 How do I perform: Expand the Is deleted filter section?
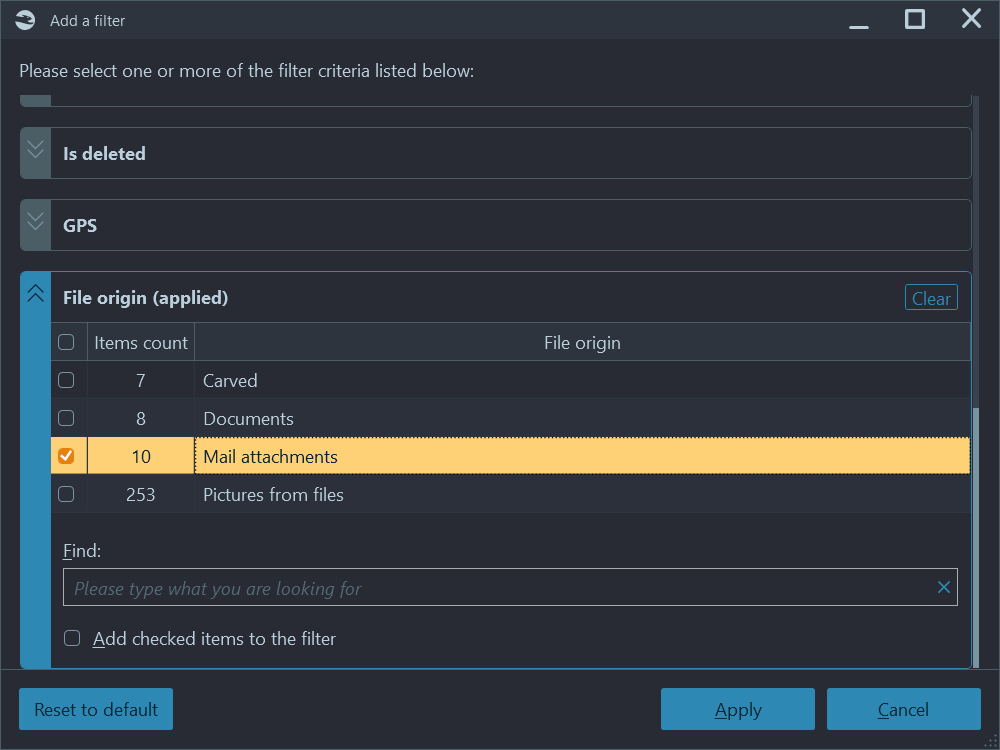coord(36,153)
